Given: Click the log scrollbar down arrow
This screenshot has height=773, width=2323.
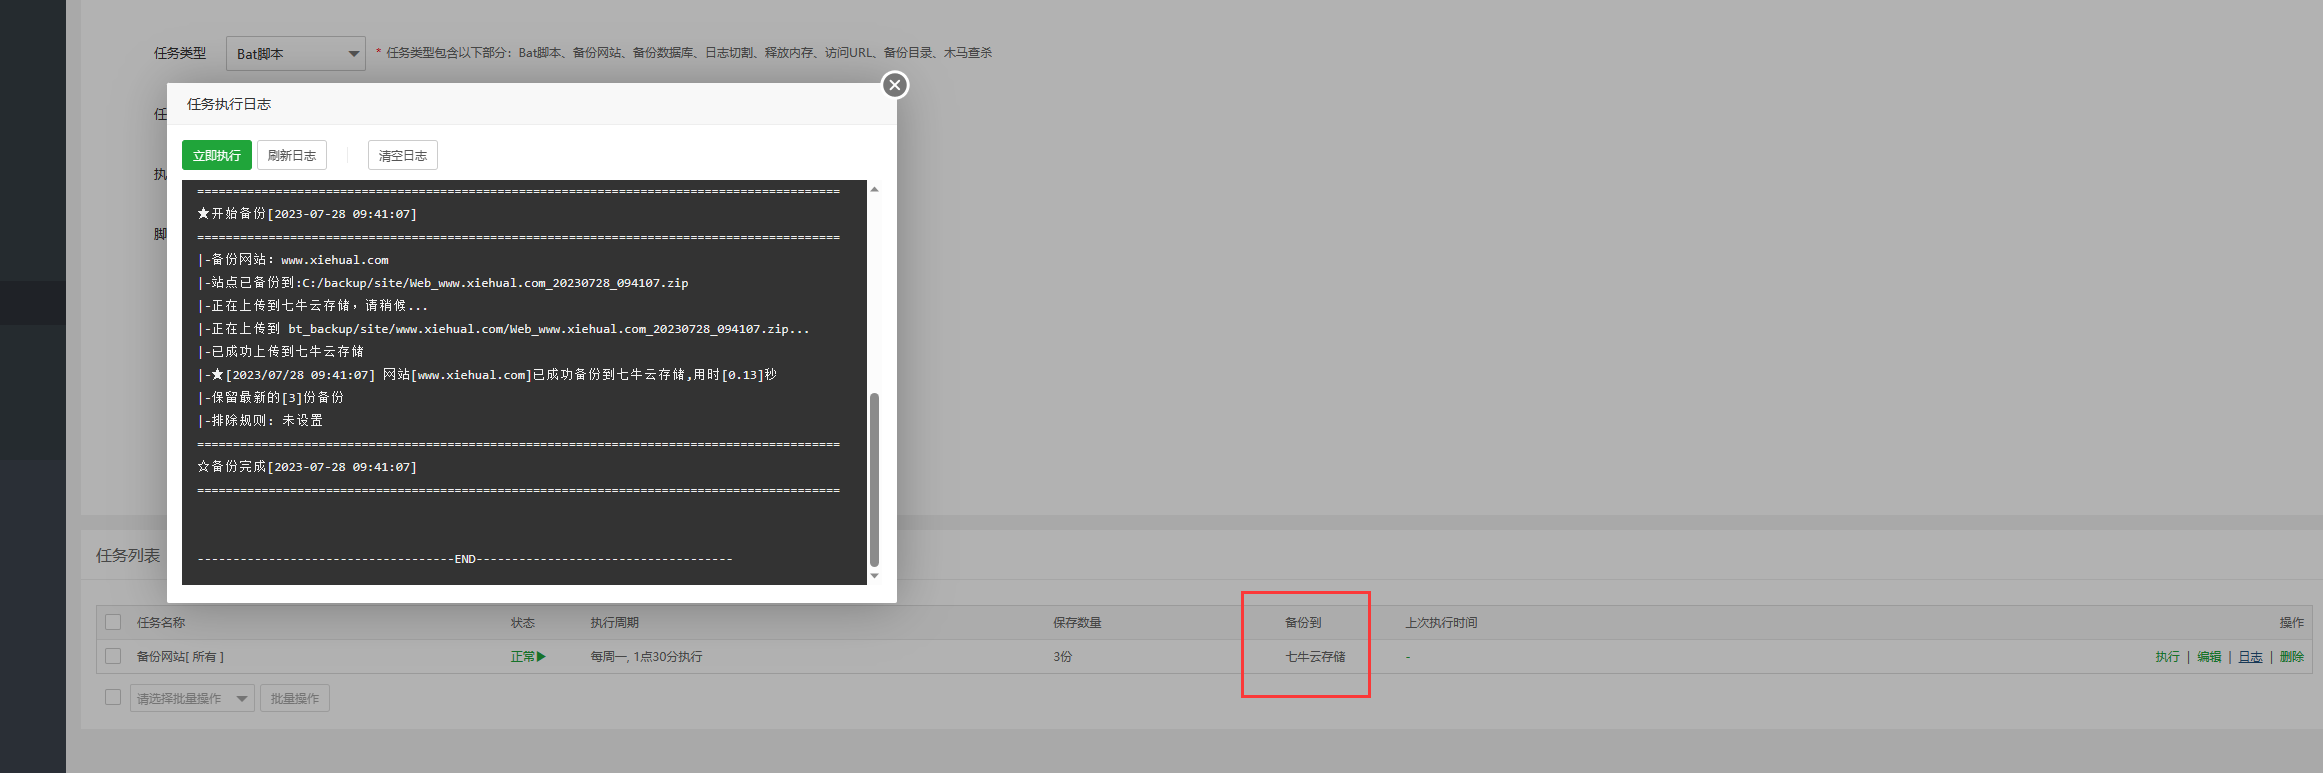Looking at the screenshot, I should point(874,576).
